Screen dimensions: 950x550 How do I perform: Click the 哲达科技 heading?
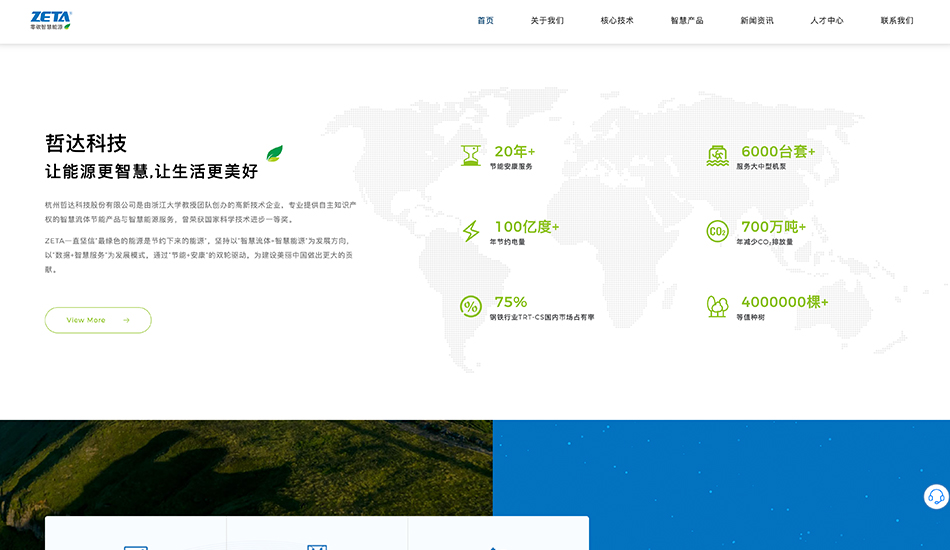(x=86, y=143)
